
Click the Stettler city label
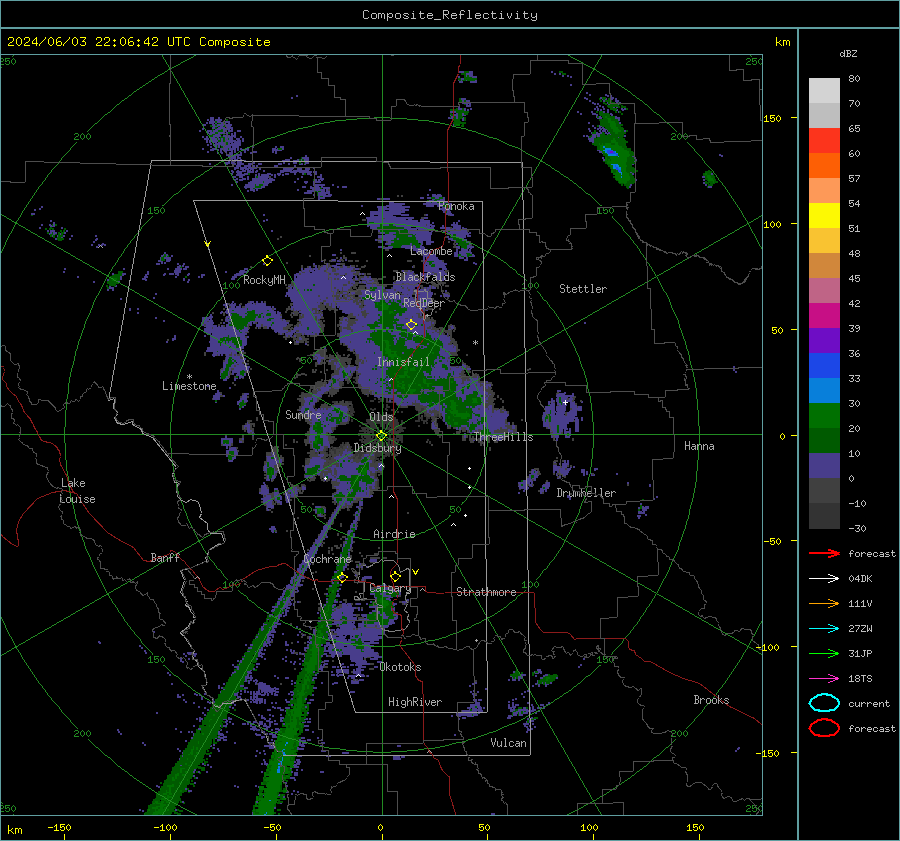point(583,289)
